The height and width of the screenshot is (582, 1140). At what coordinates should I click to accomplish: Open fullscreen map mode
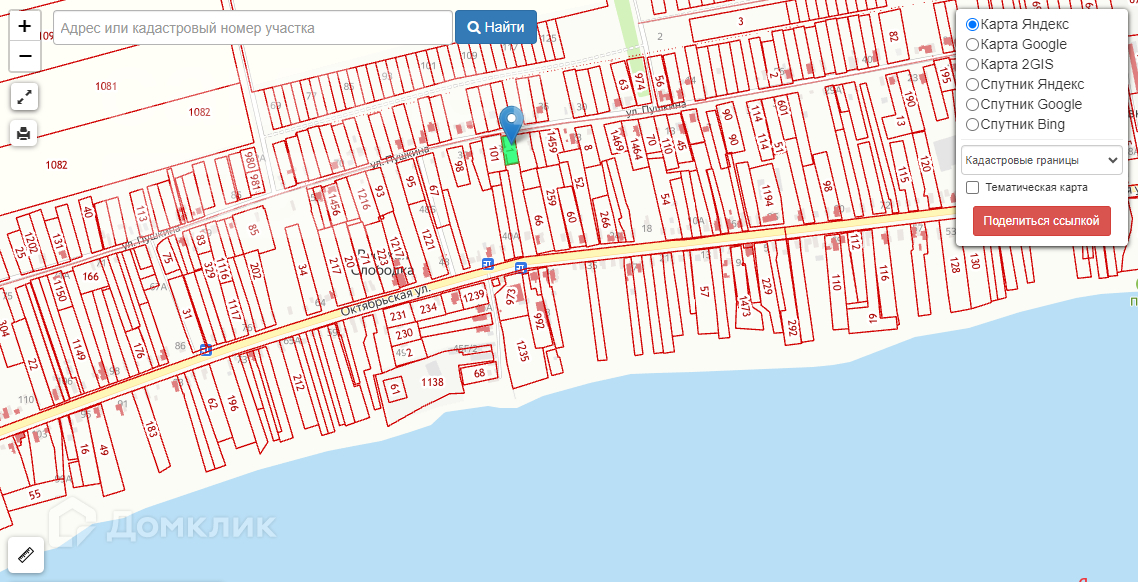25,97
